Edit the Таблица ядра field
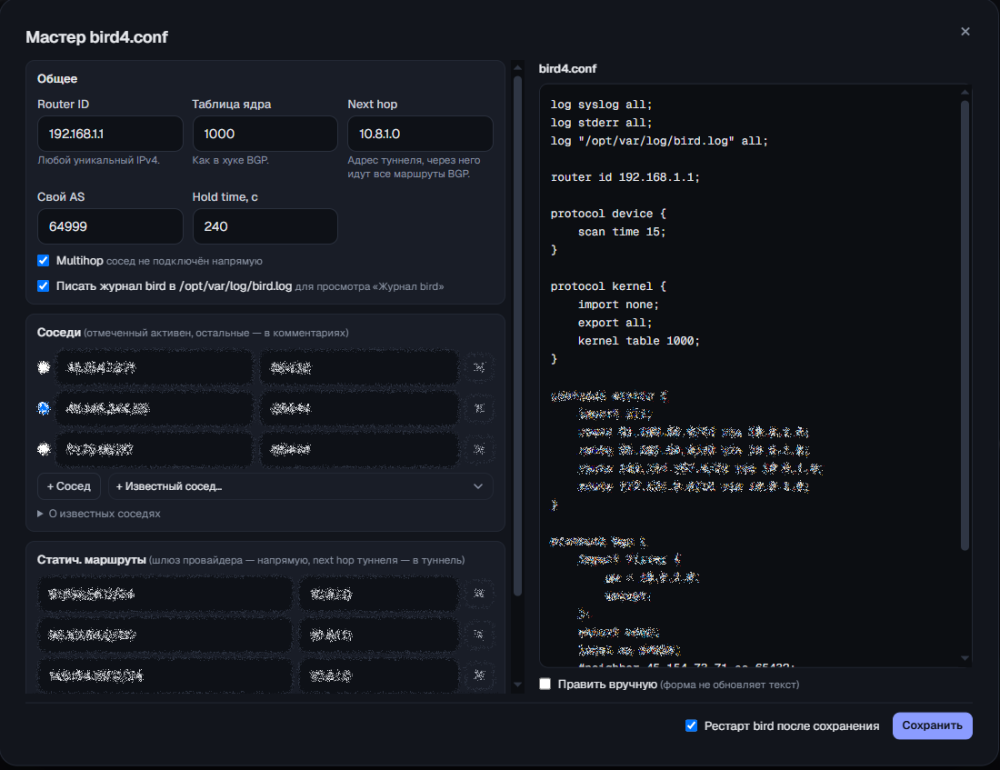The height and width of the screenshot is (770, 1000). pos(265,134)
